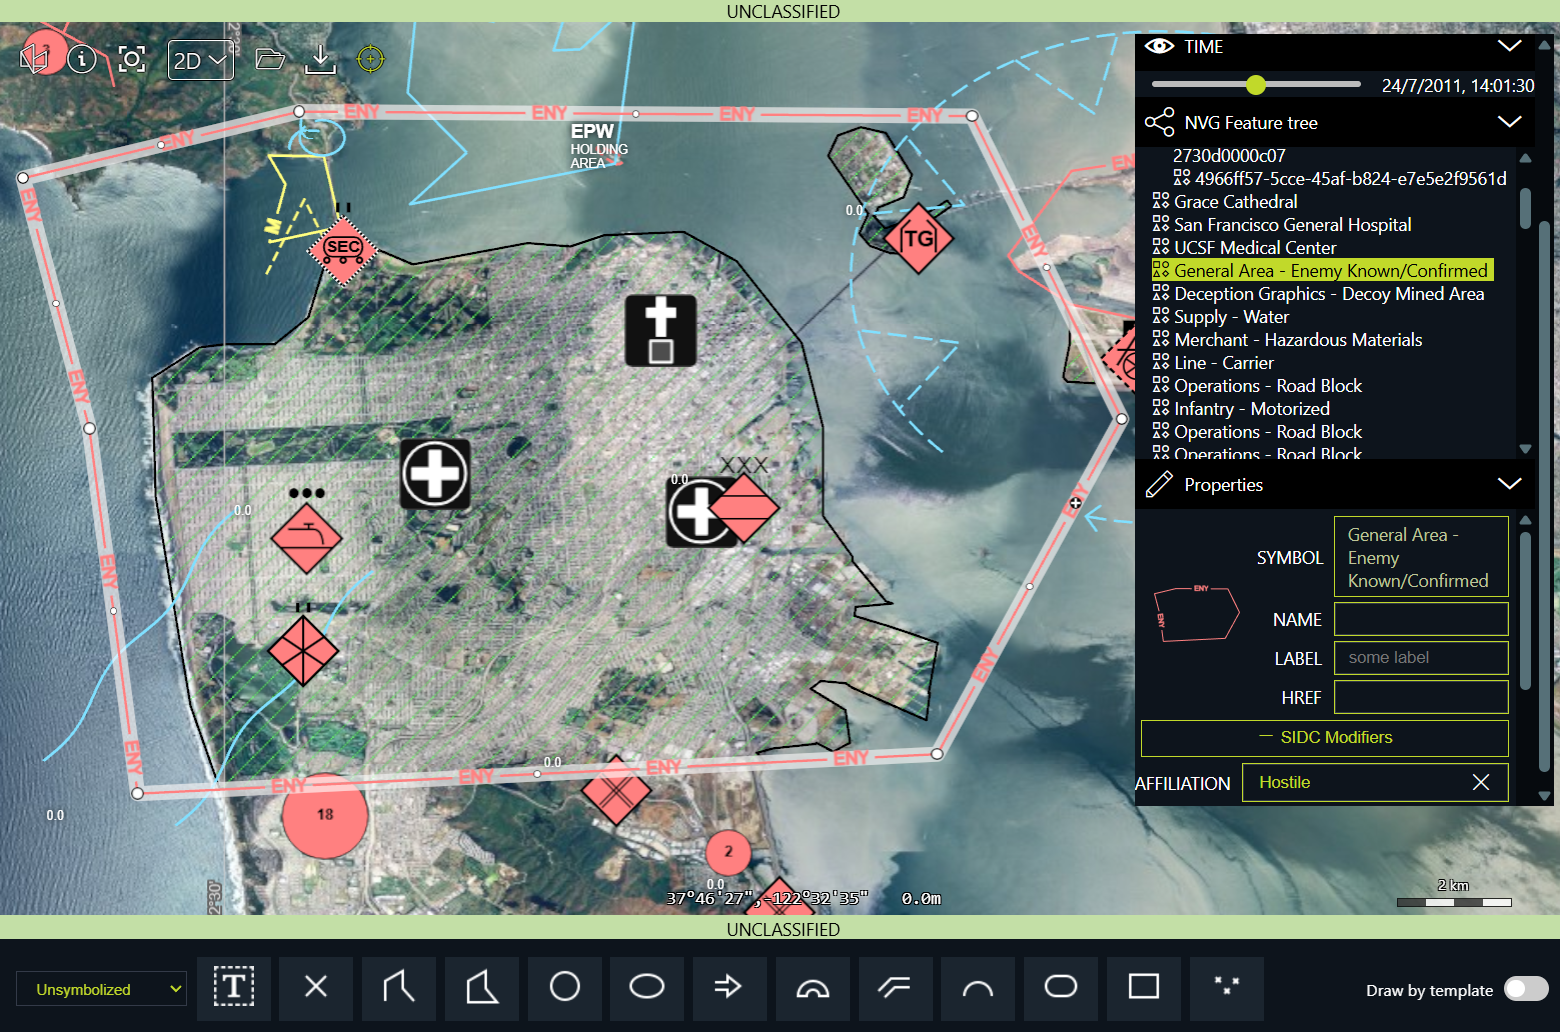The image size is (1560, 1032).
Task: Click the XXX hostile unit symbol
Action: [743, 508]
